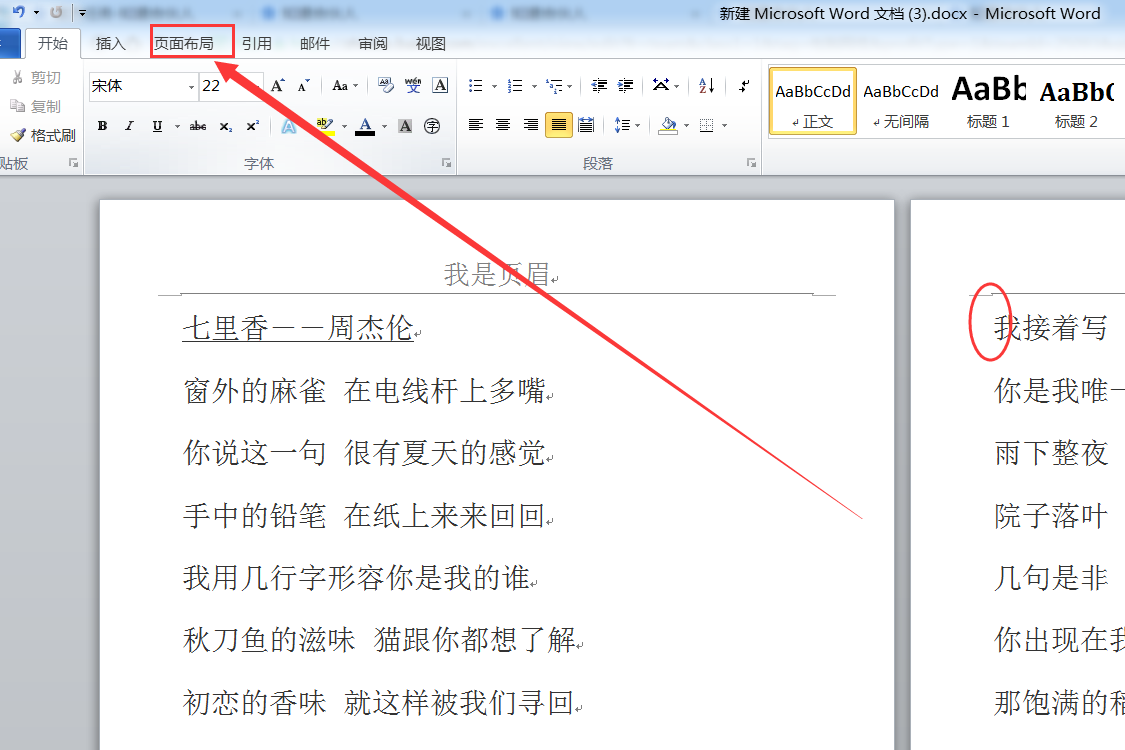Expand the underline style dropdown arrow

(x=176, y=126)
